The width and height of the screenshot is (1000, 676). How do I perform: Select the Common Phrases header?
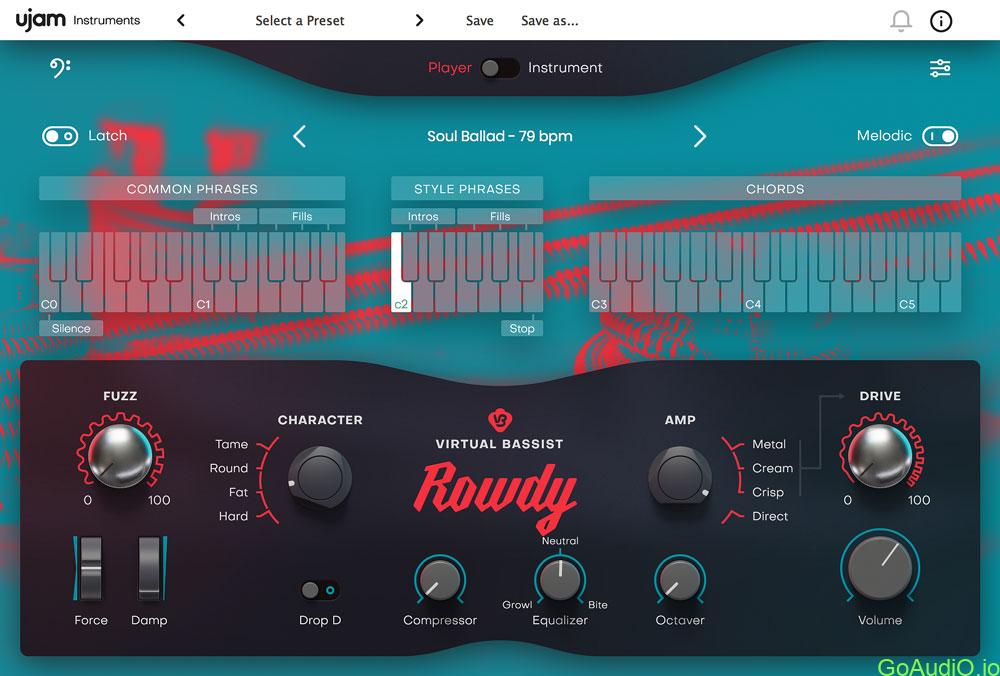(192, 189)
